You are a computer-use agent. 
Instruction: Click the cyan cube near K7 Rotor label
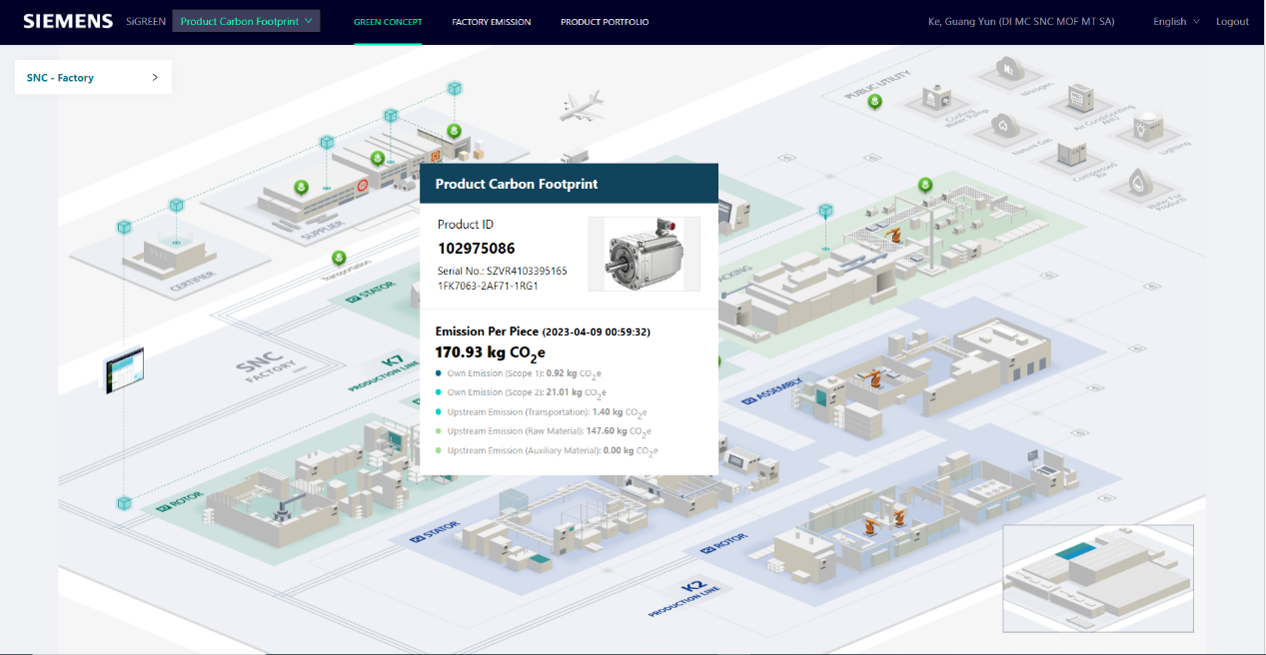pos(124,503)
